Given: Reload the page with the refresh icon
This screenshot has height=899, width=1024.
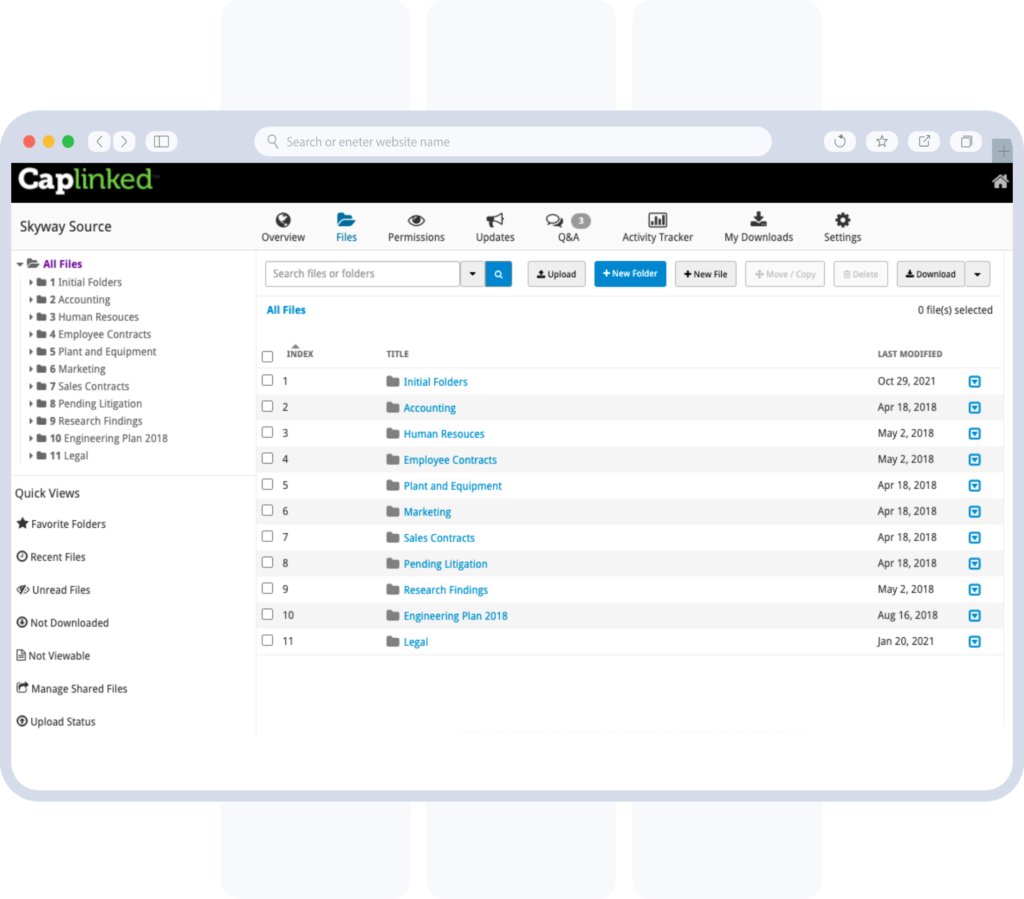Looking at the screenshot, I should (x=840, y=141).
